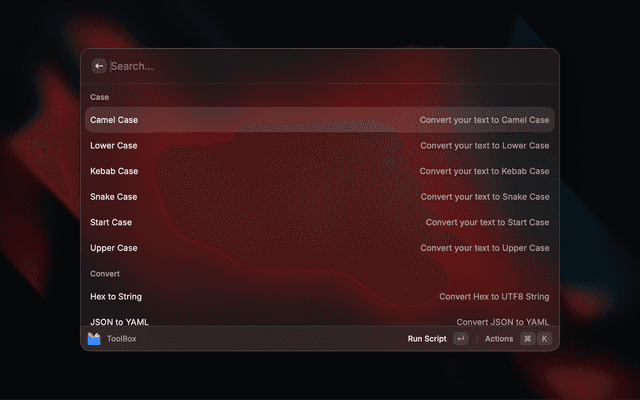Open the Actions panel
640x400 pixels.
(499, 338)
